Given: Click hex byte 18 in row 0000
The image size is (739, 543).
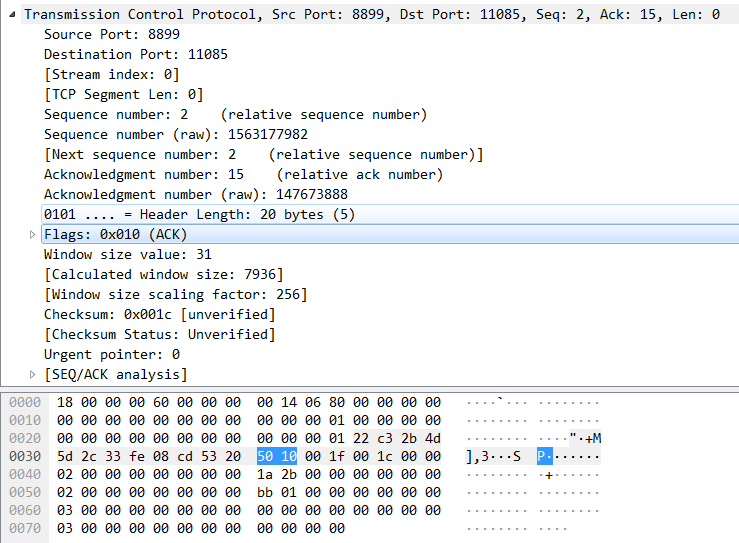Looking at the screenshot, I should tap(65, 402).
